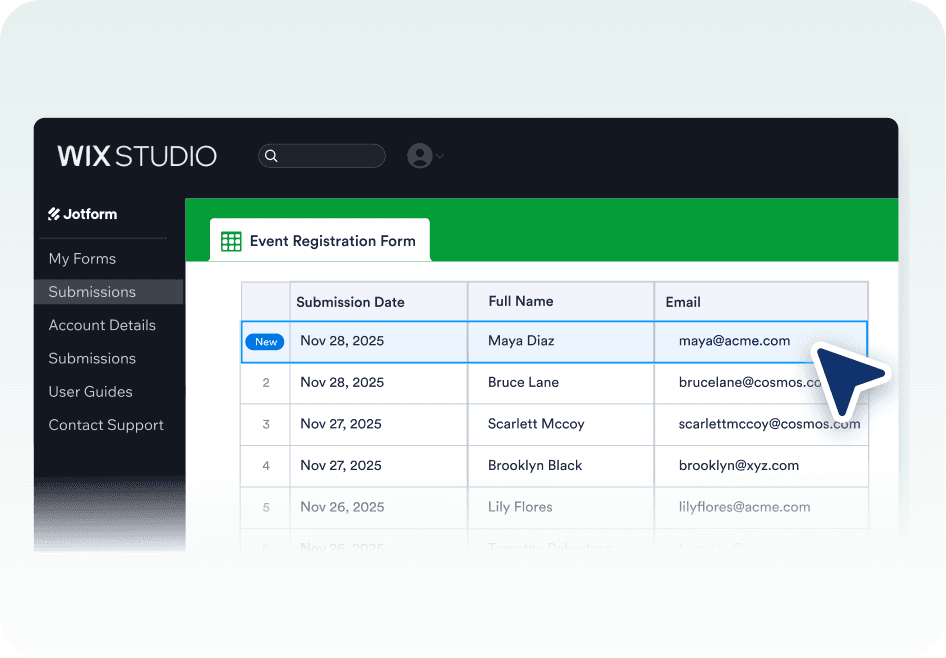Click the magnifier icon in search bar
The width and height of the screenshot is (946, 658).
pyautogui.click(x=271, y=156)
